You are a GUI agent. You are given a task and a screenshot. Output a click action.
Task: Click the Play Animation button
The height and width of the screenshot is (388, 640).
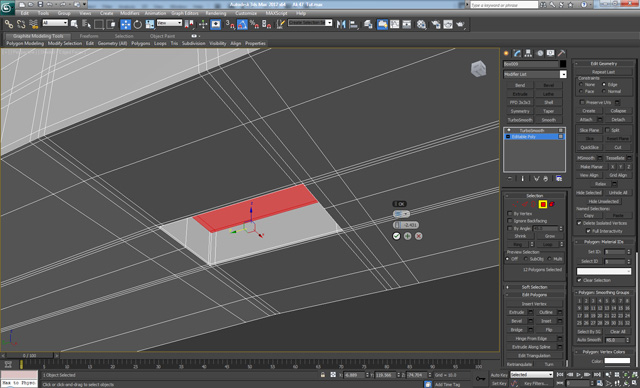coord(578,375)
